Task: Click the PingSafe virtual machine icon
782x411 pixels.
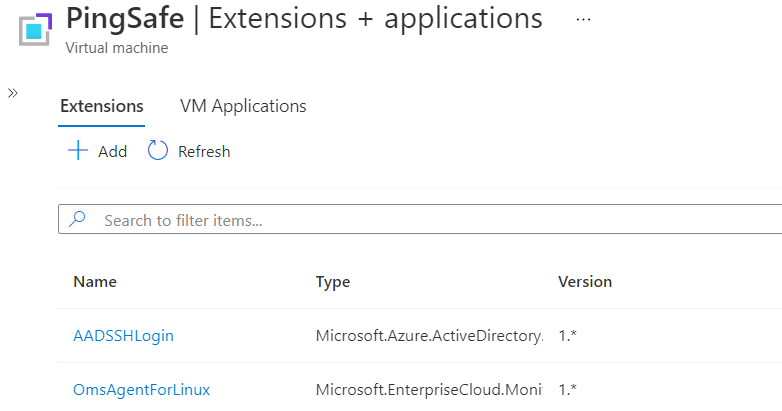Action: 35,29
